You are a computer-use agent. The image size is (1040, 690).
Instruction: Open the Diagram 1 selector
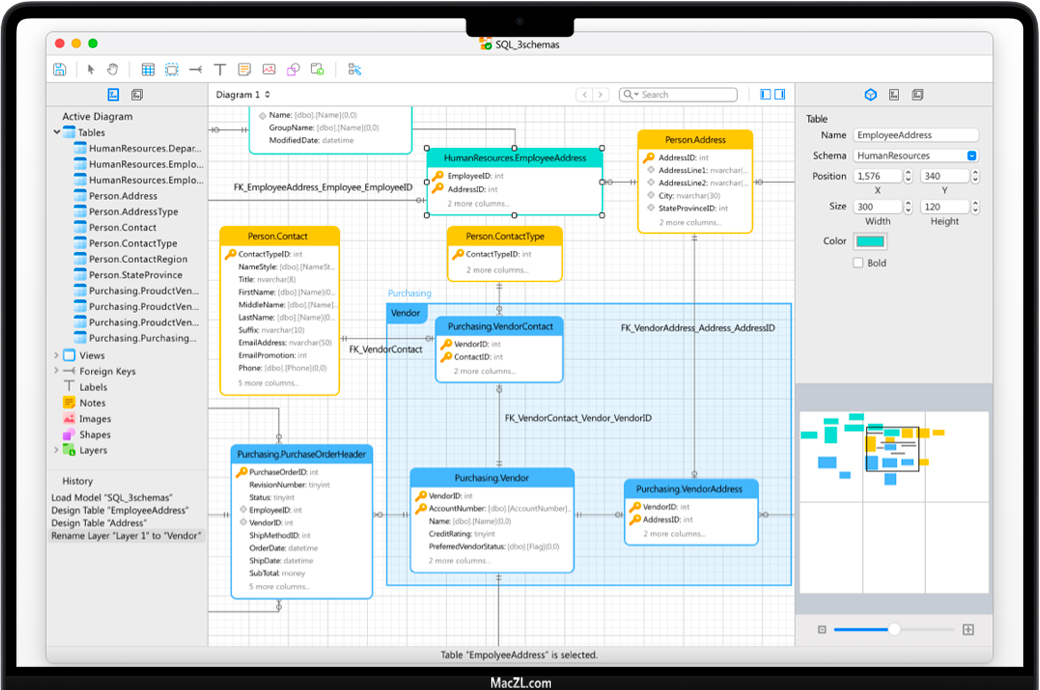coord(243,95)
